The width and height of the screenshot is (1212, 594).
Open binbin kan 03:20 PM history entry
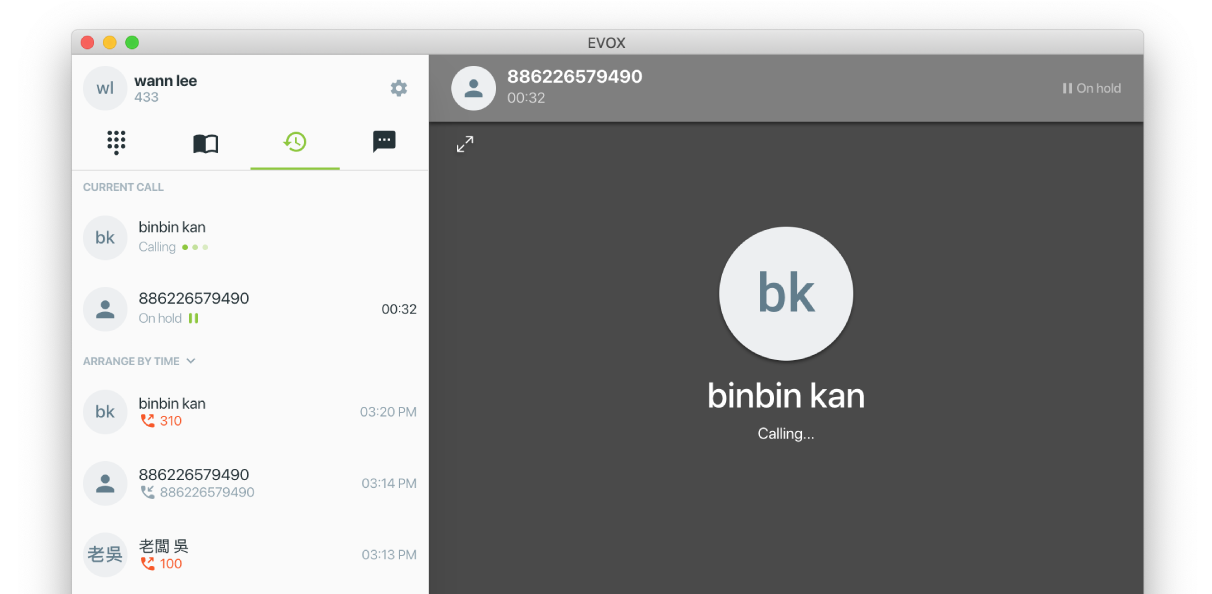click(x=250, y=412)
